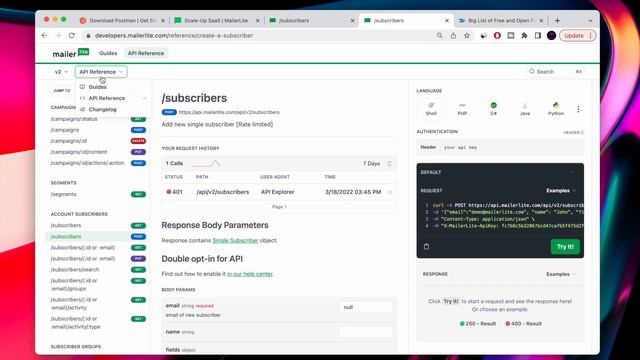Open the browser extensions puzzle icon
640x360 pixels.
pyautogui.click(x=524, y=36)
